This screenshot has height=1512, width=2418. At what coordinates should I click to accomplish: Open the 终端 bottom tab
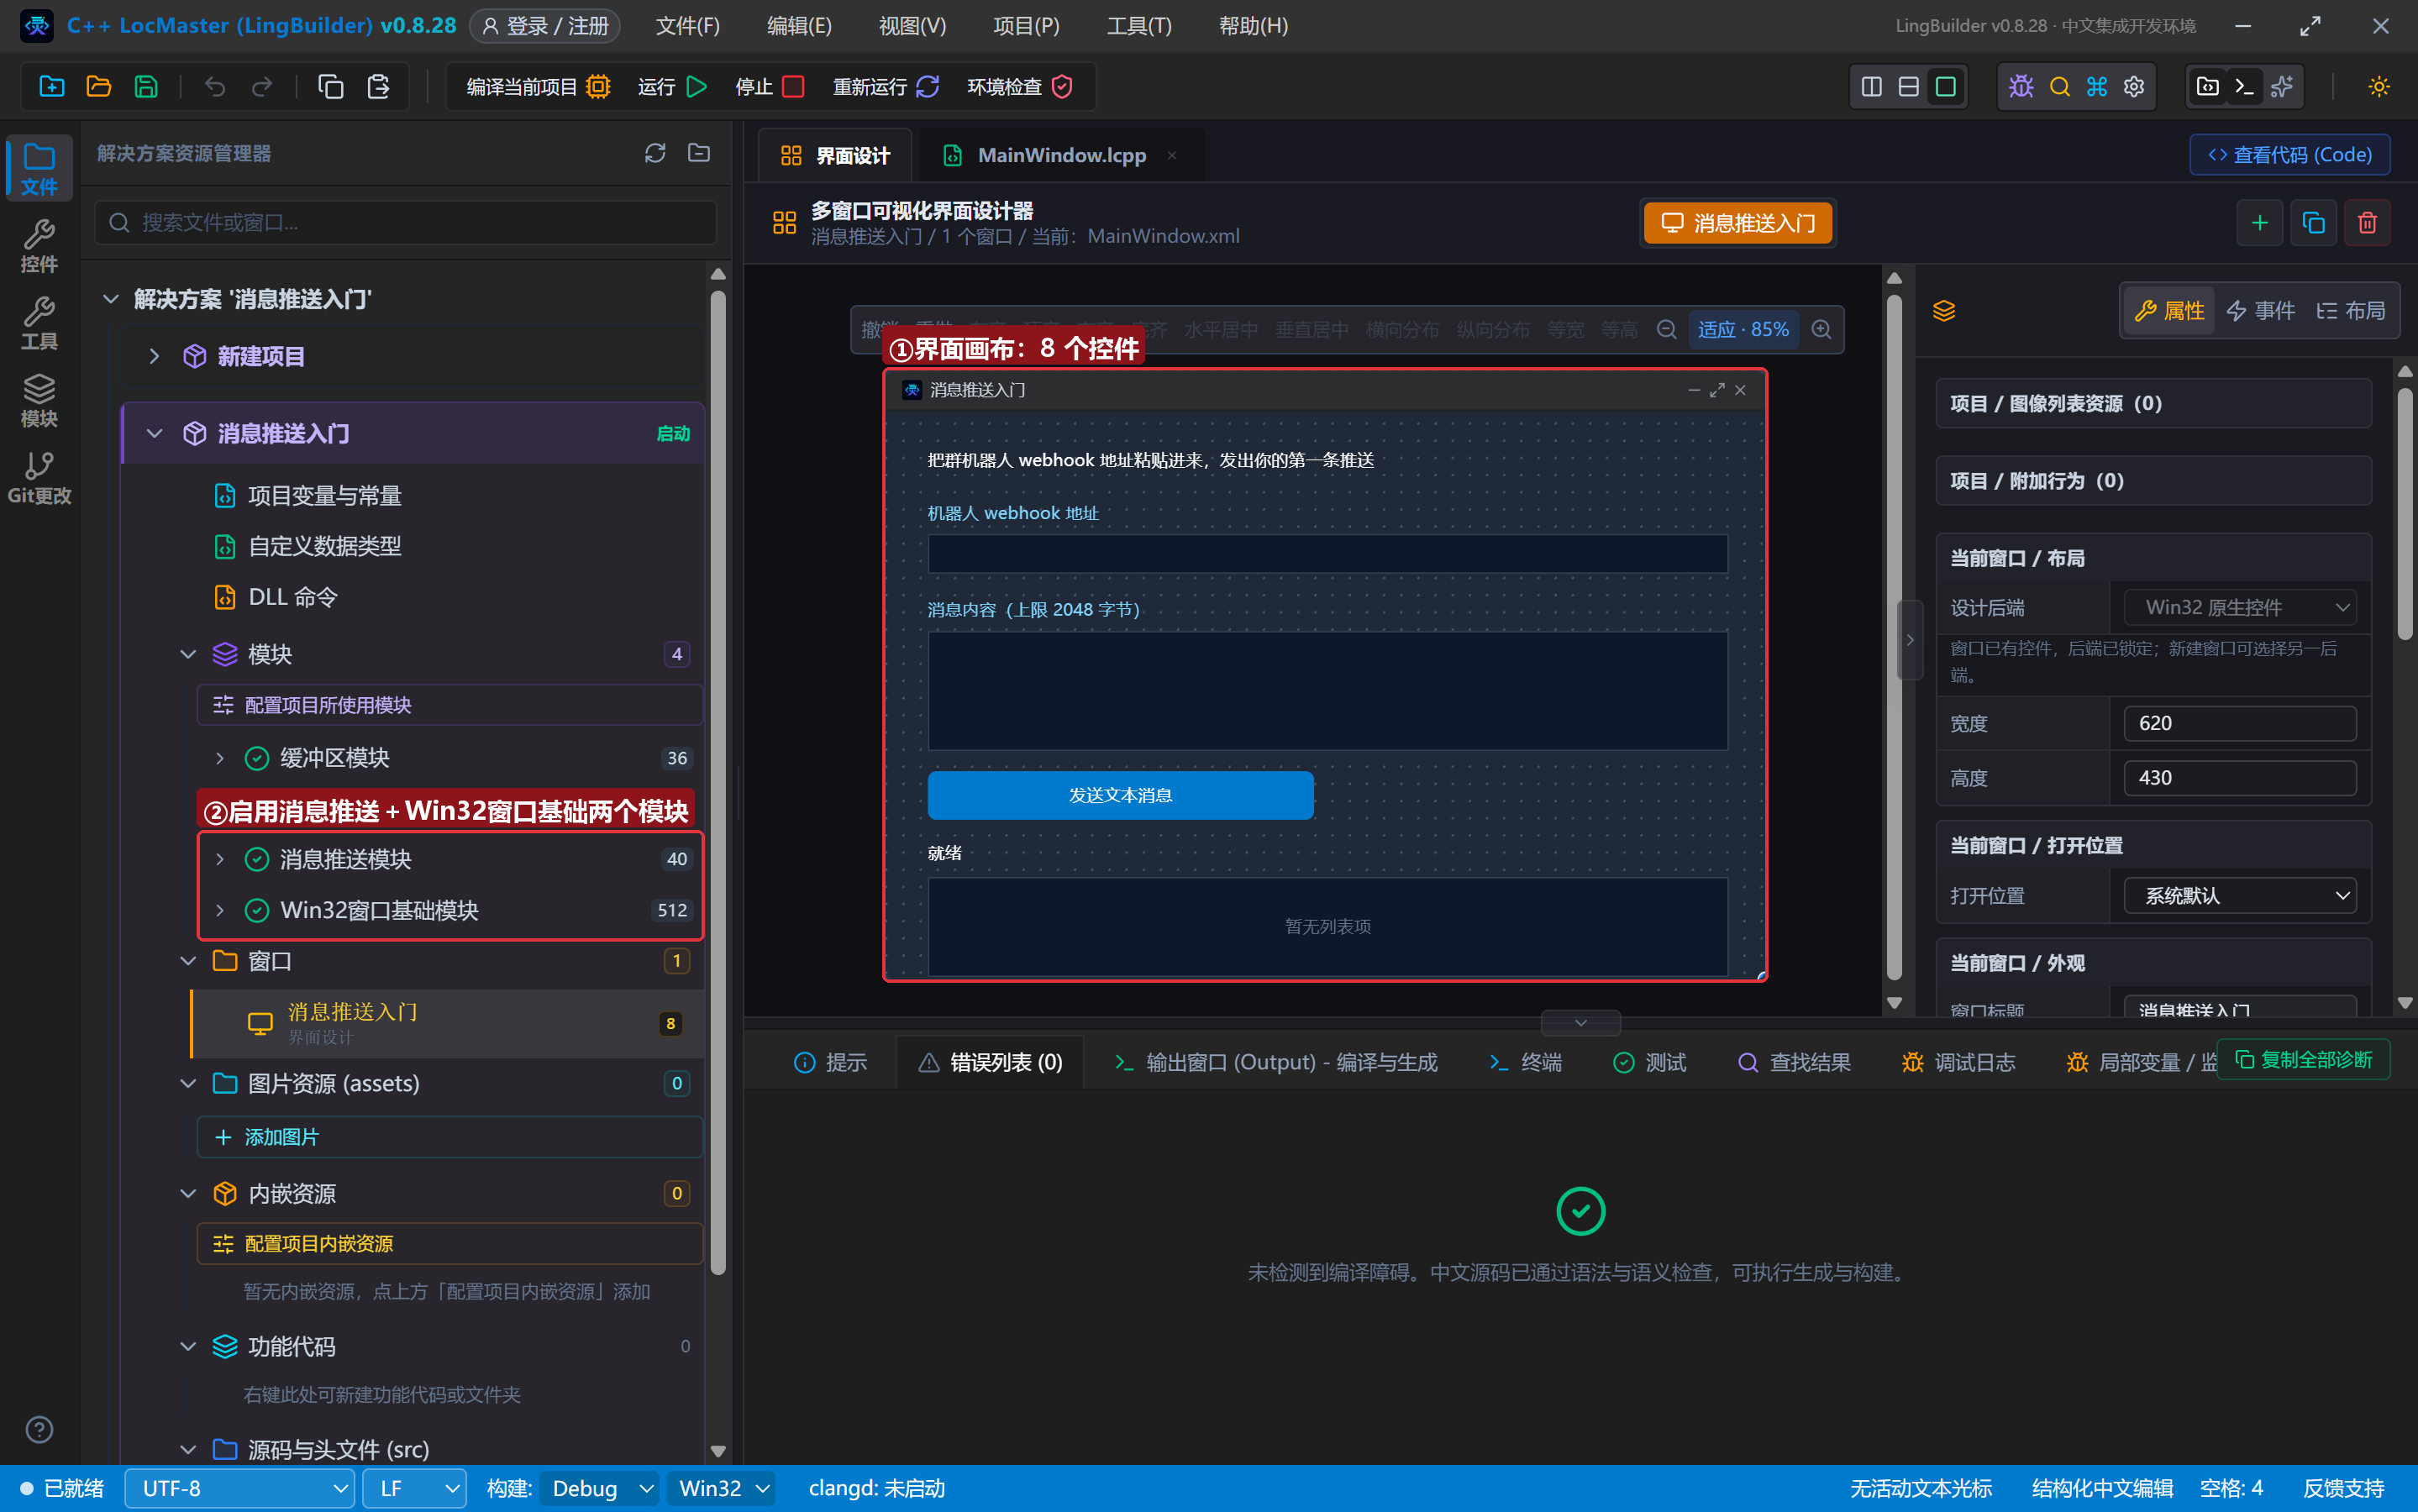coord(1525,1062)
